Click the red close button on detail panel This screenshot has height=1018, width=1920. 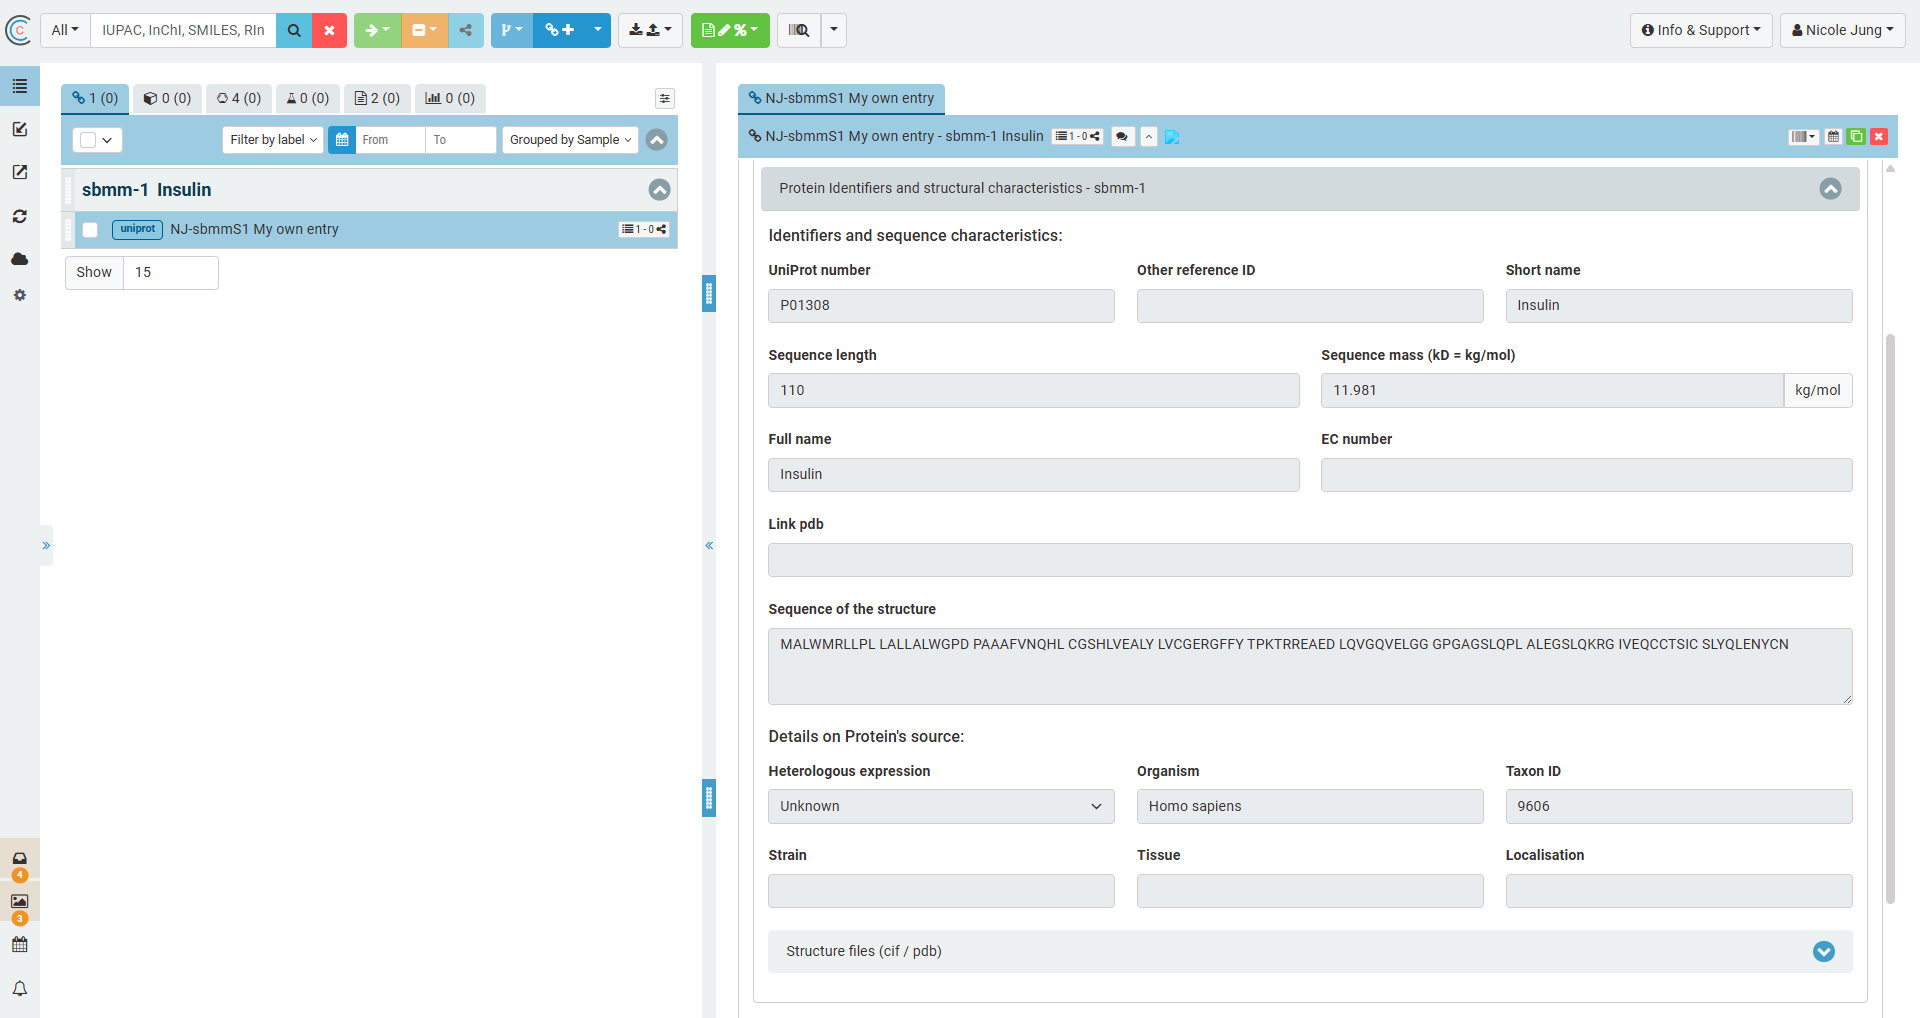(1879, 137)
